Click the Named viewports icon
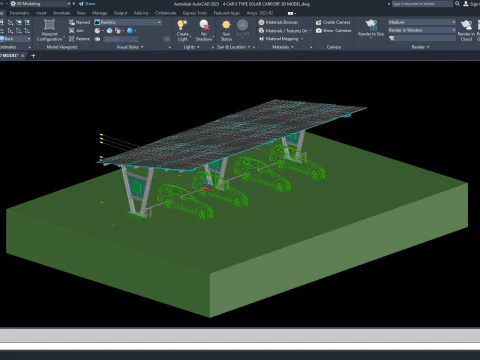480x360 pixels. pos(72,22)
